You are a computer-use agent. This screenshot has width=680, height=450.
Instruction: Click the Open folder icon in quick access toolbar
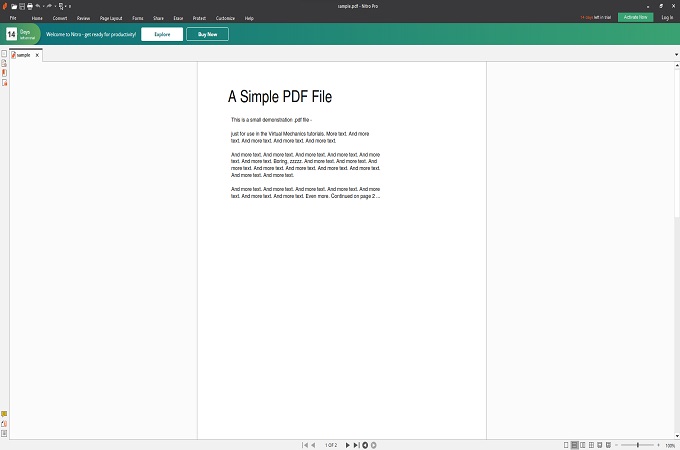pos(14,7)
